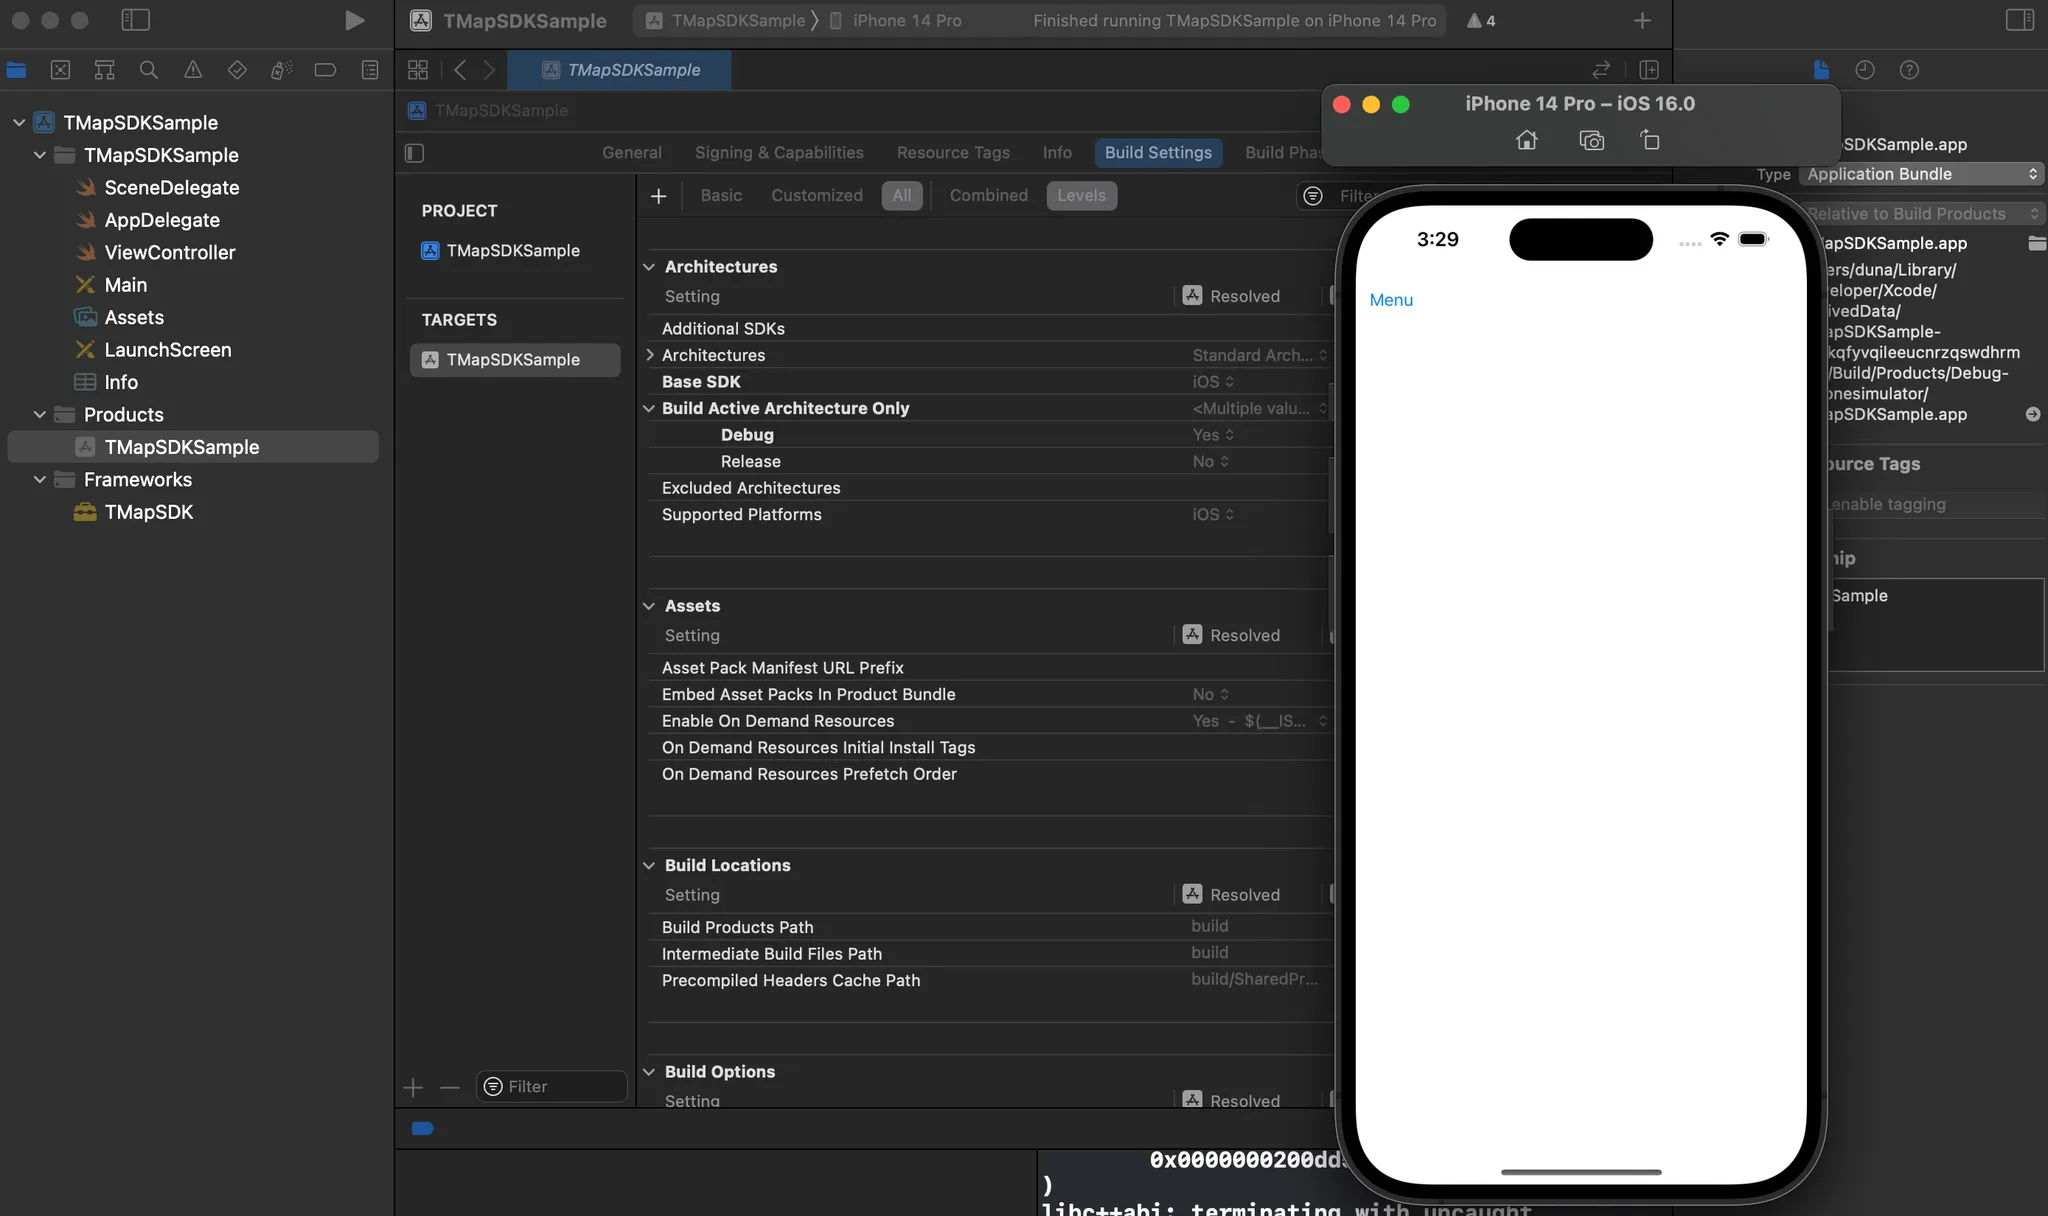Open the General tab

coord(631,153)
